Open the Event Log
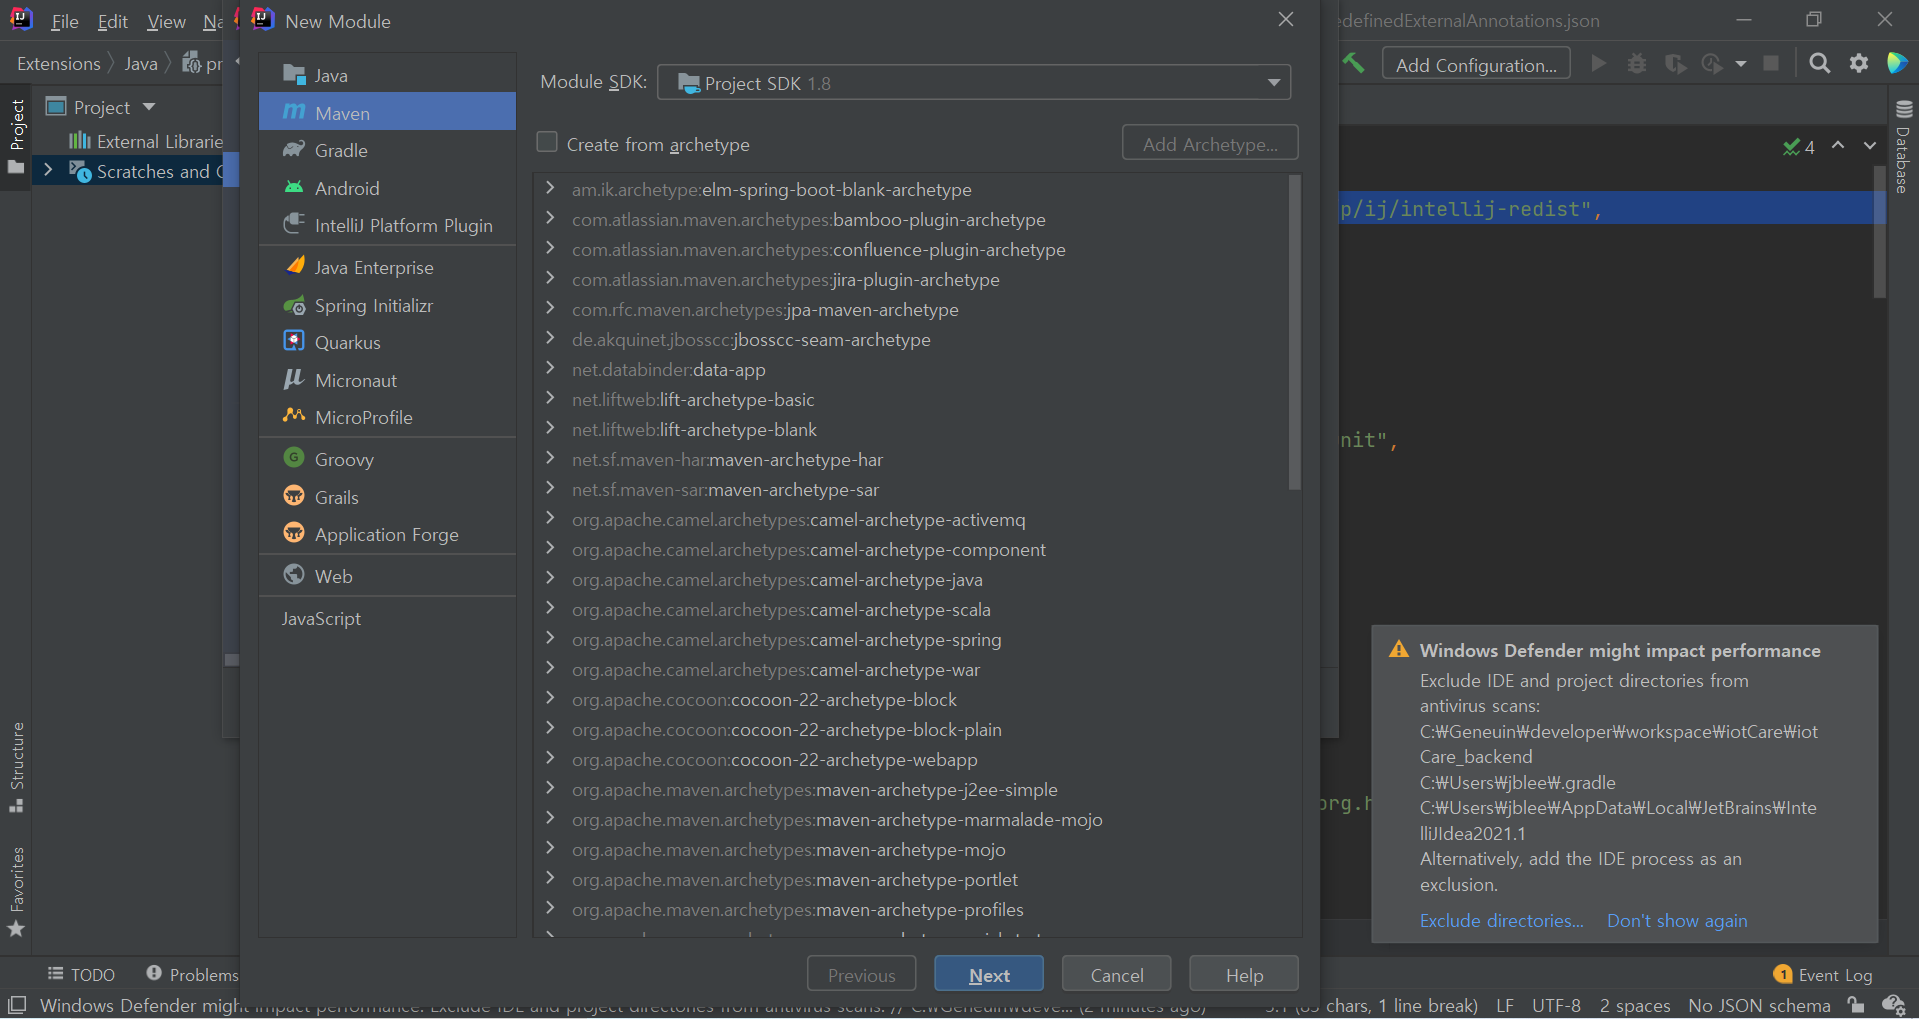The height and width of the screenshot is (1019, 1919). click(x=1823, y=975)
